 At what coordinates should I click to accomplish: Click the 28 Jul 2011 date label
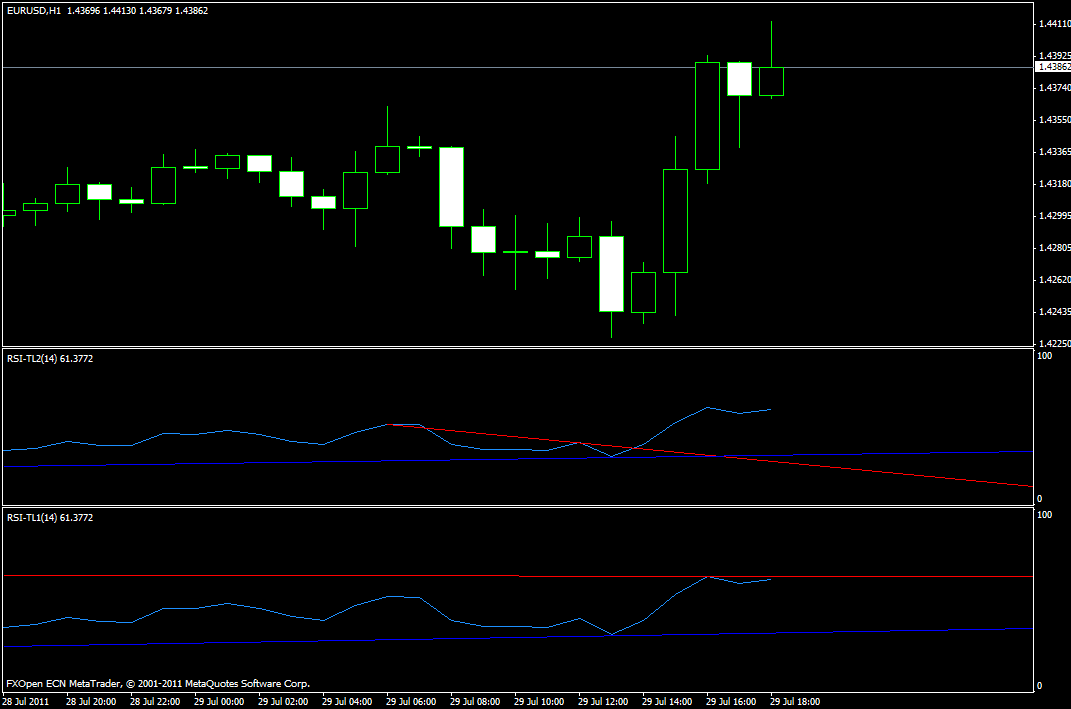(28, 701)
